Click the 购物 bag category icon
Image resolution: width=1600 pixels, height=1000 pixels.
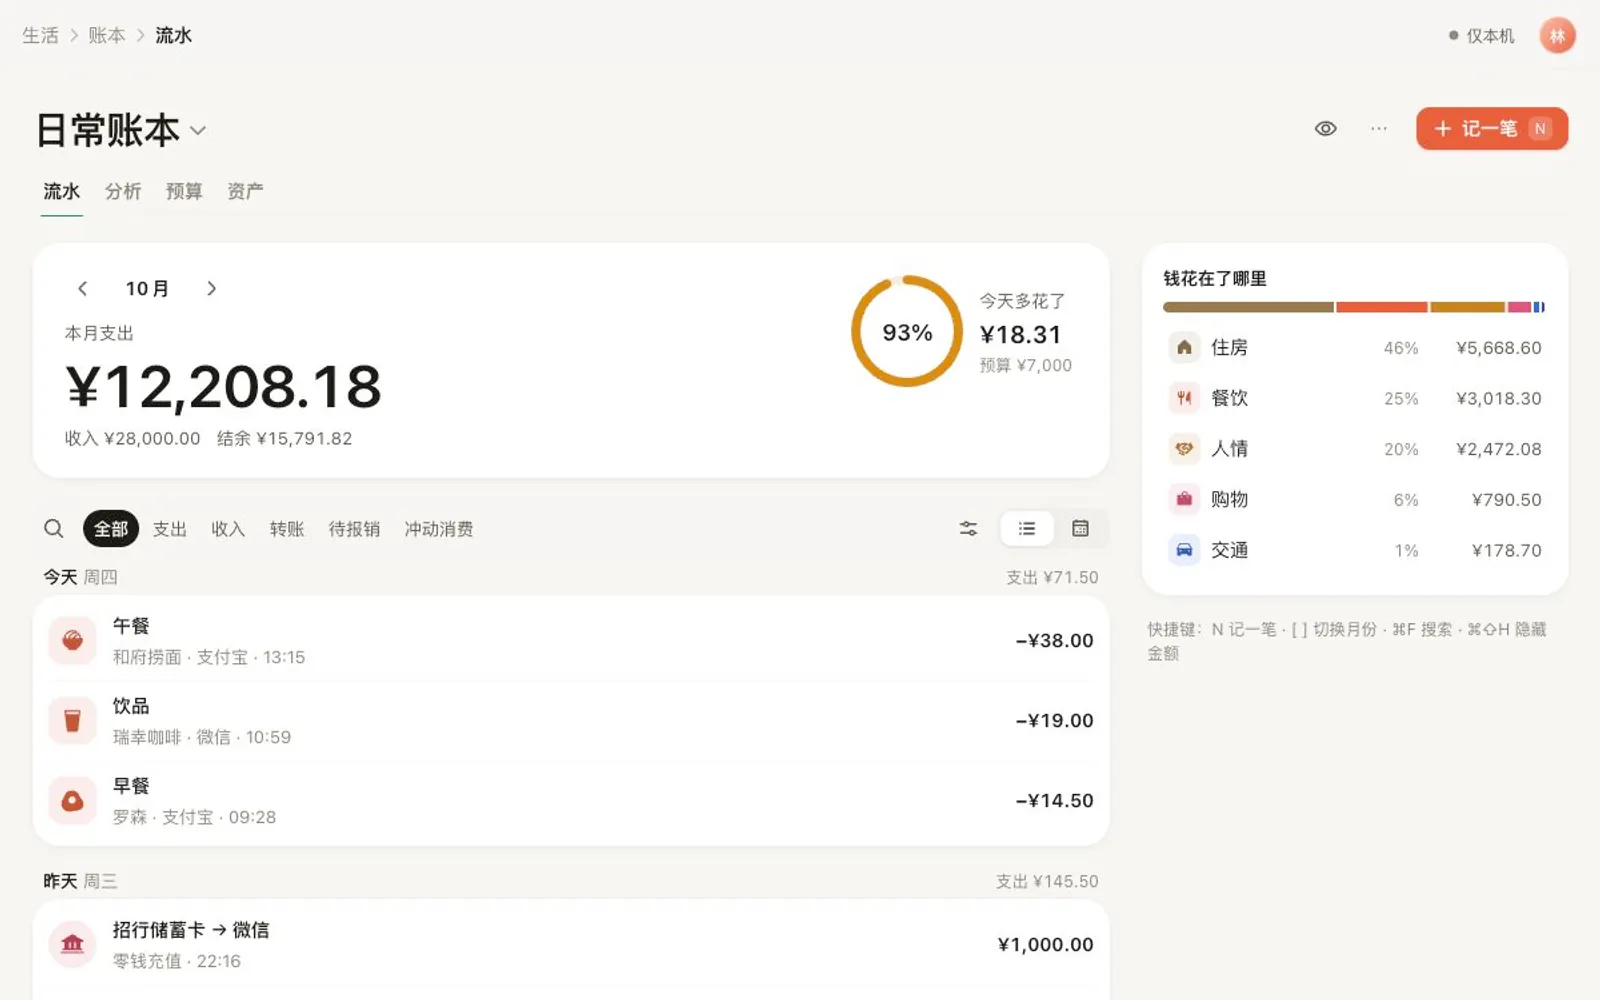[x=1184, y=499]
